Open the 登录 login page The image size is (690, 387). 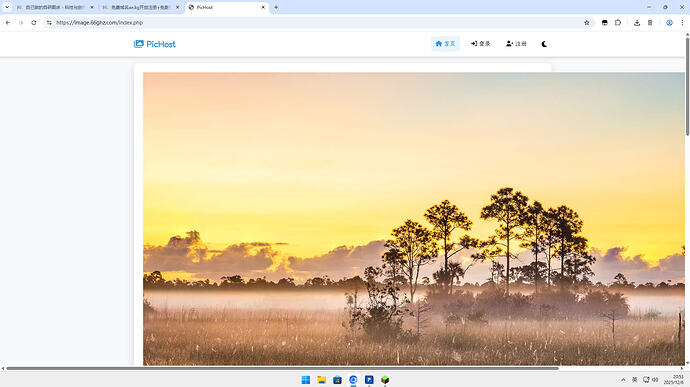tap(481, 44)
